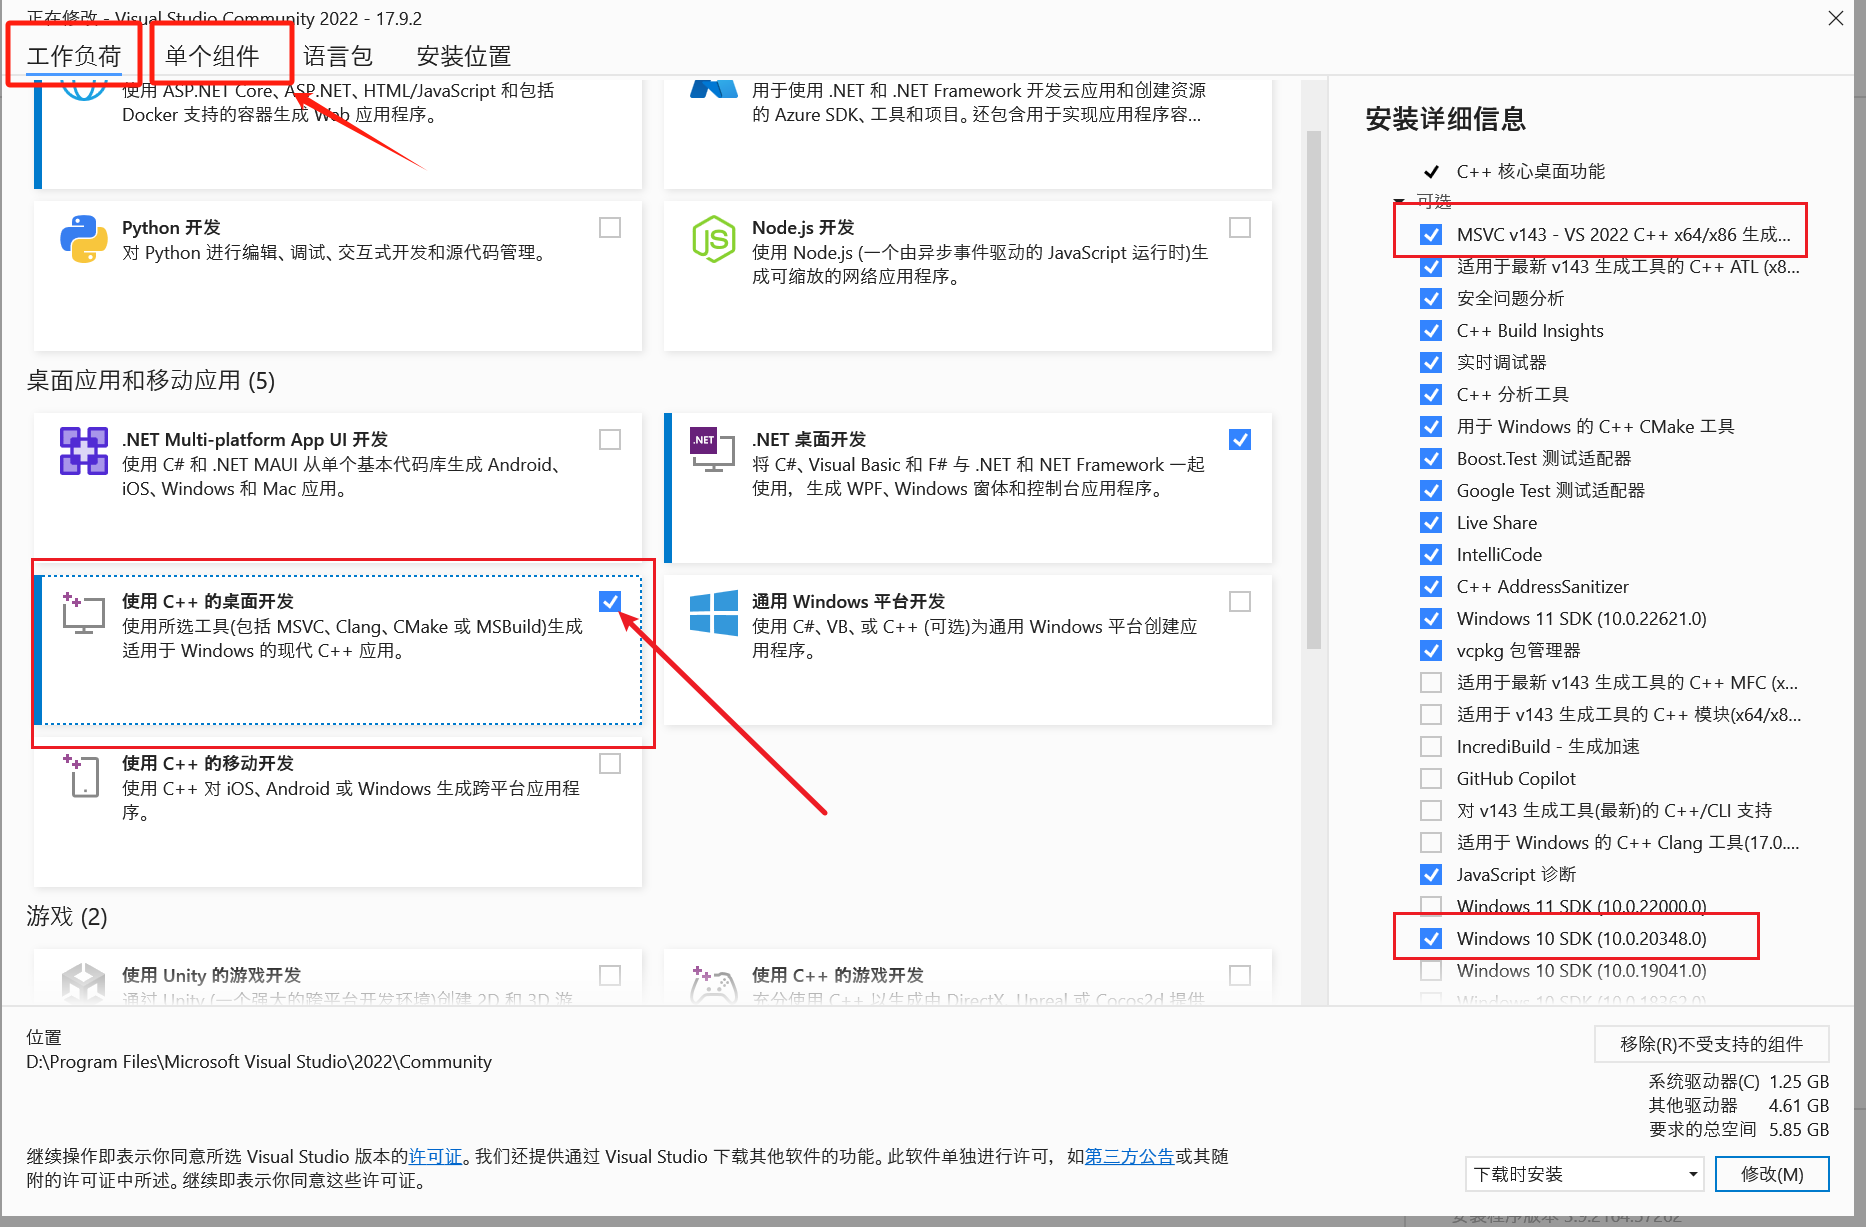Uncheck the .NET 桌面开发 workload checkbox
The width and height of the screenshot is (1866, 1227).
coord(1240,440)
